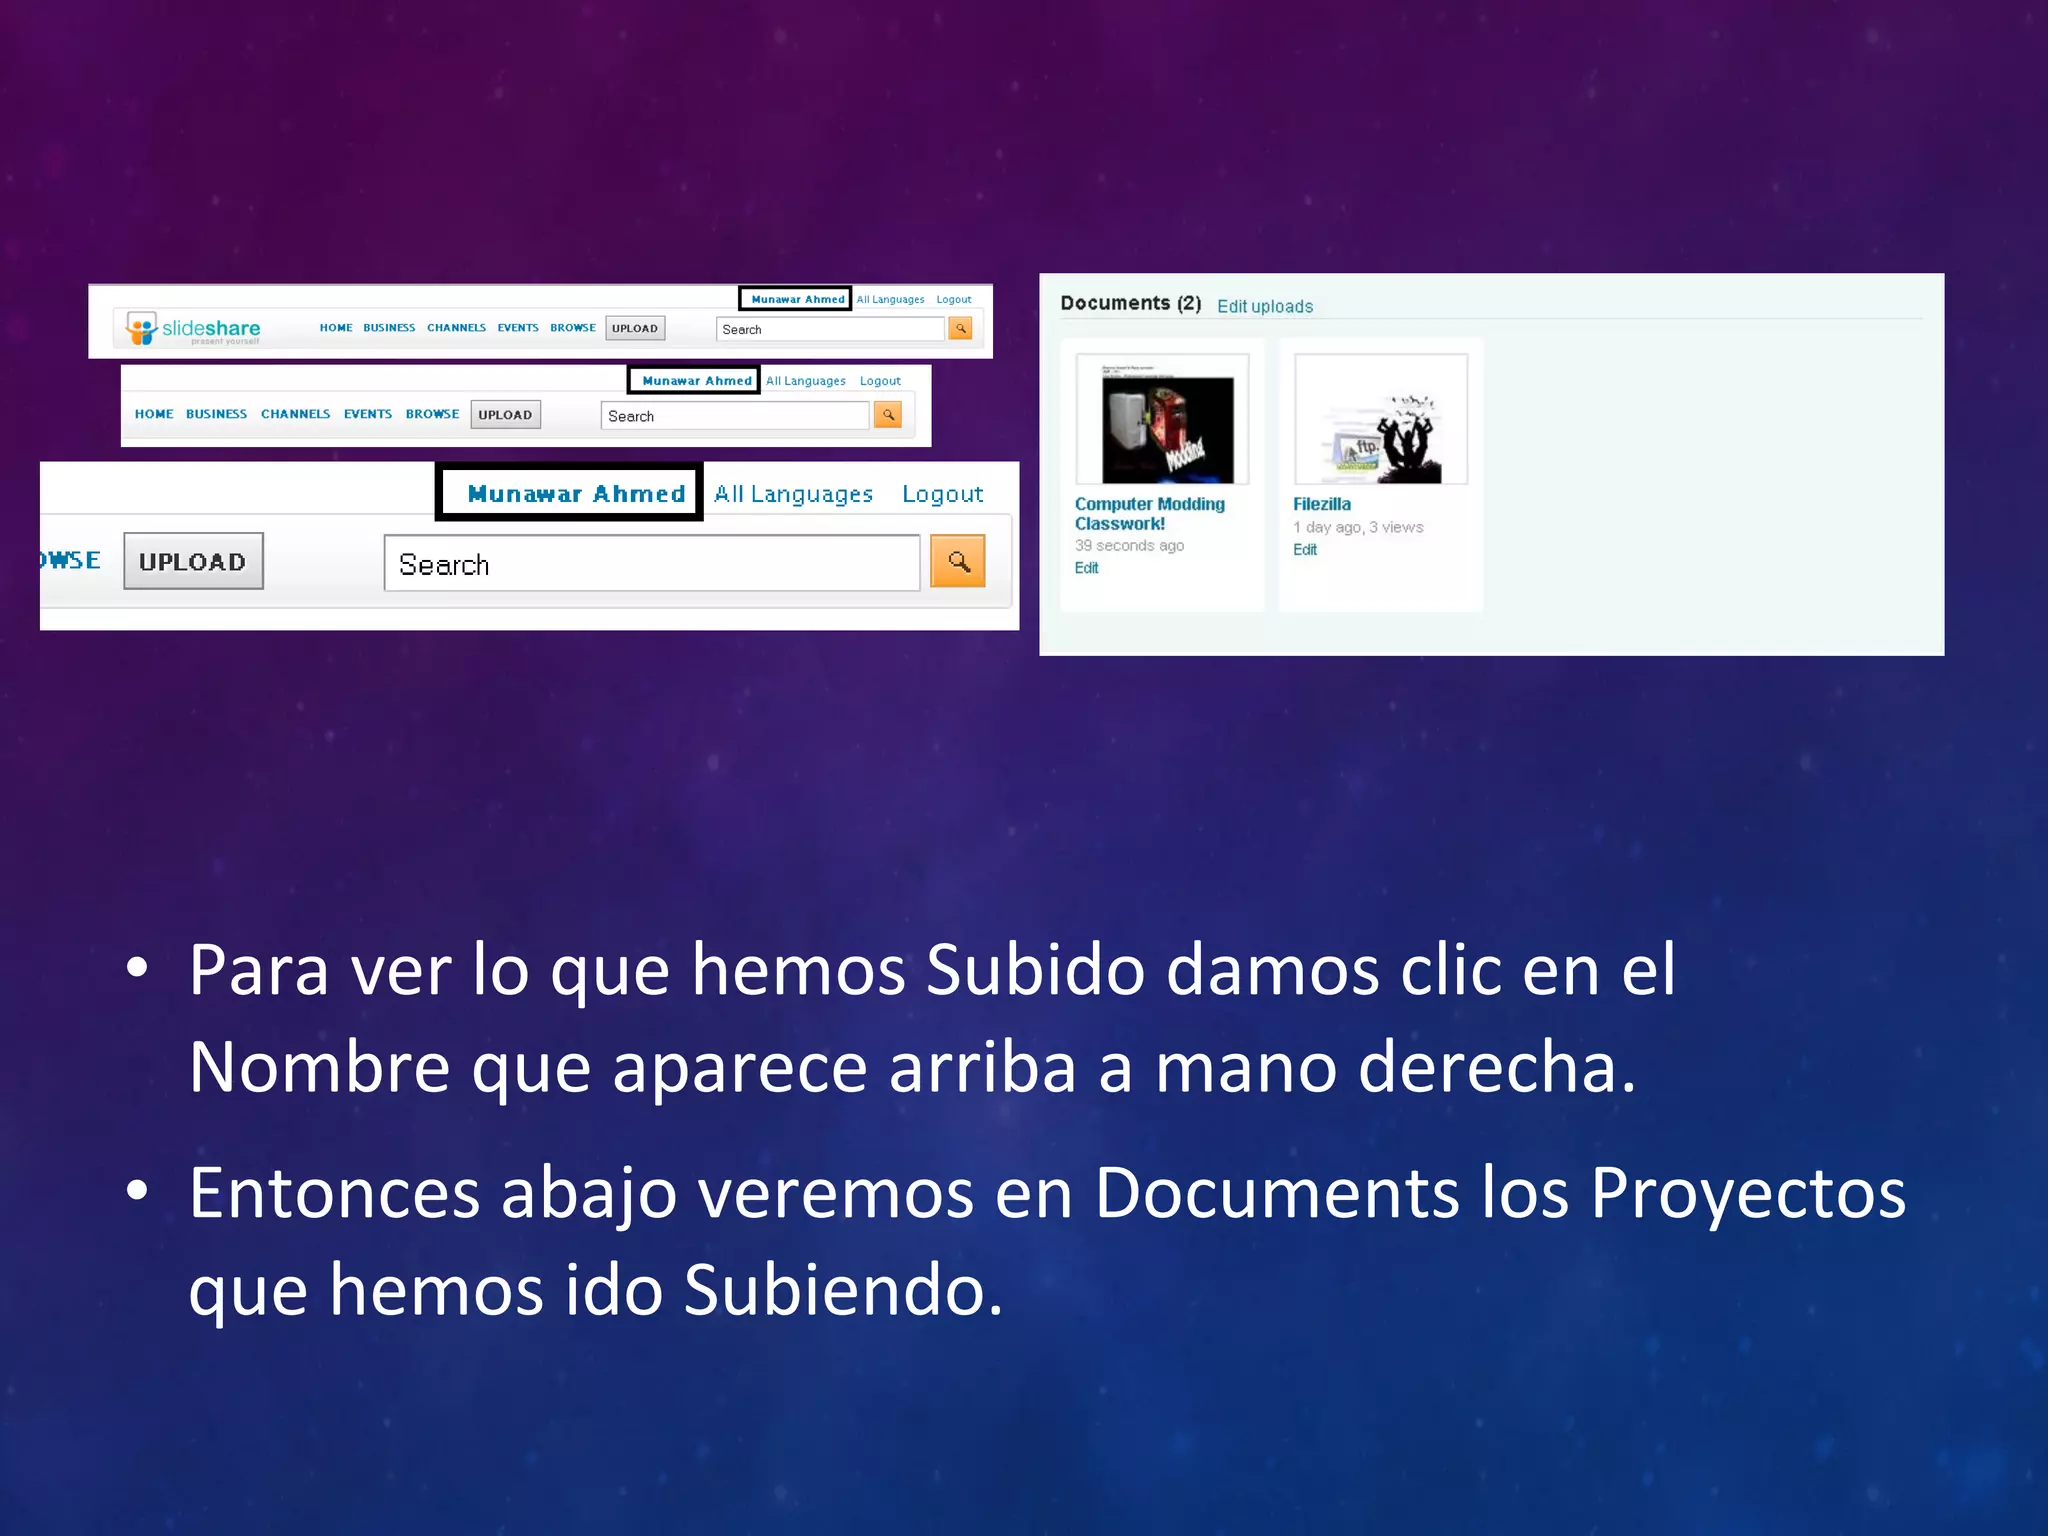Select CHANNELS in the middle-sized header

point(295,414)
